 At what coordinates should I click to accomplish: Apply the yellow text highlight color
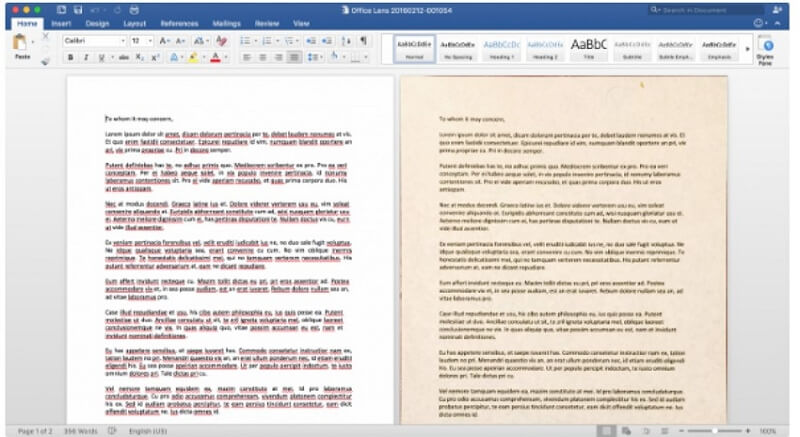click(193, 58)
